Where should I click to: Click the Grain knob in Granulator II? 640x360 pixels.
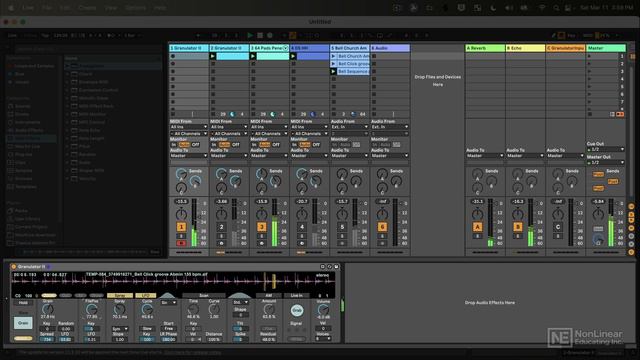point(48,309)
